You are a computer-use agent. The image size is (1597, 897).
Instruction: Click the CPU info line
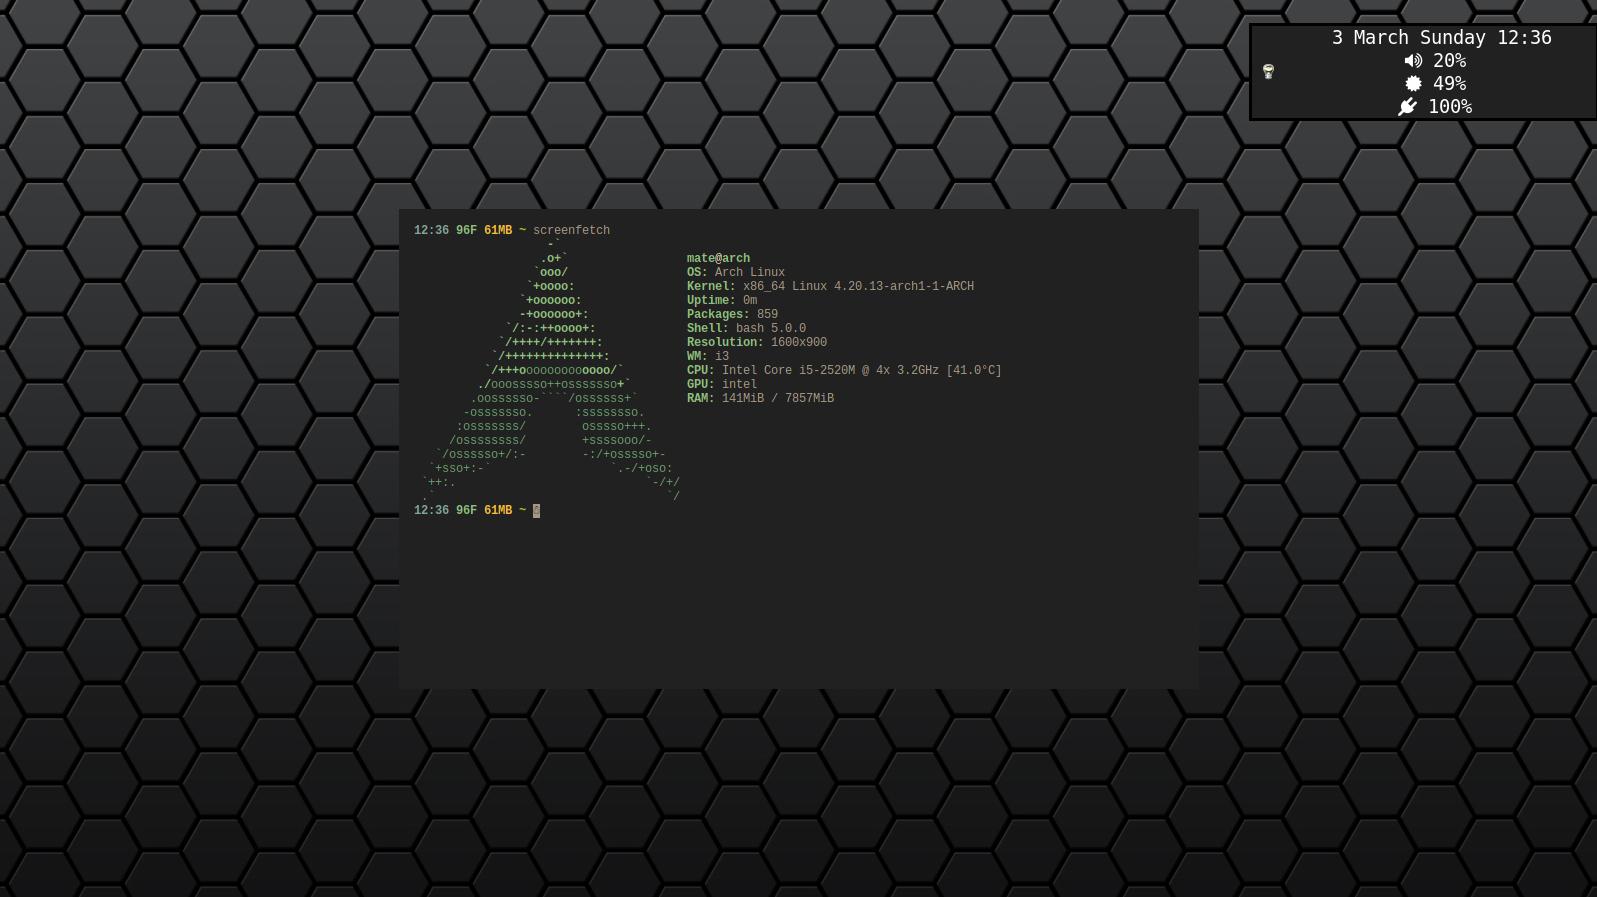(843, 370)
